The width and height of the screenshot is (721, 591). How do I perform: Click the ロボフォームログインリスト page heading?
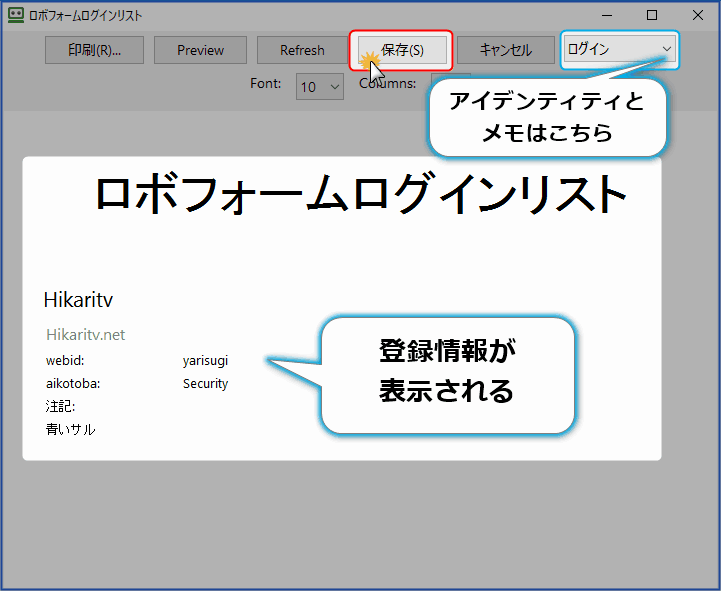click(360, 194)
